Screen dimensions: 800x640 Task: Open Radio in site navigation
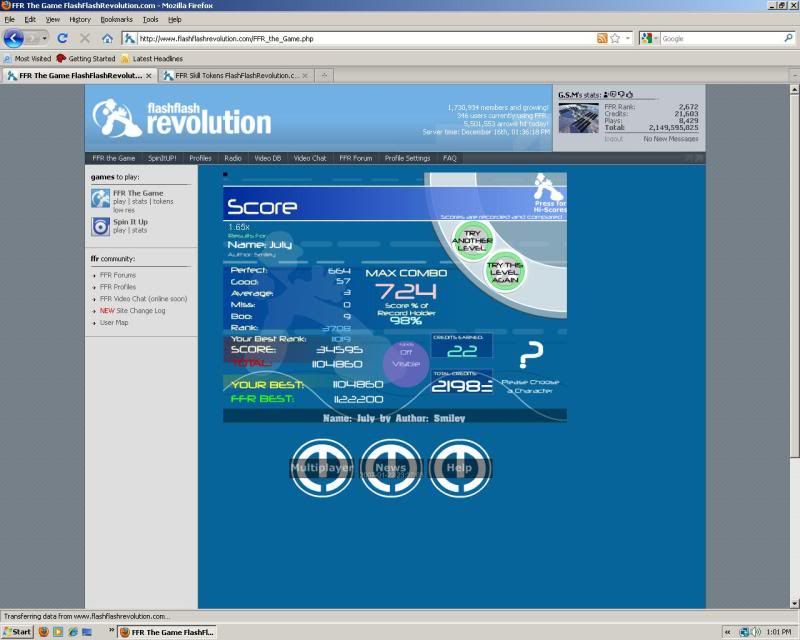click(x=233, y=158)
